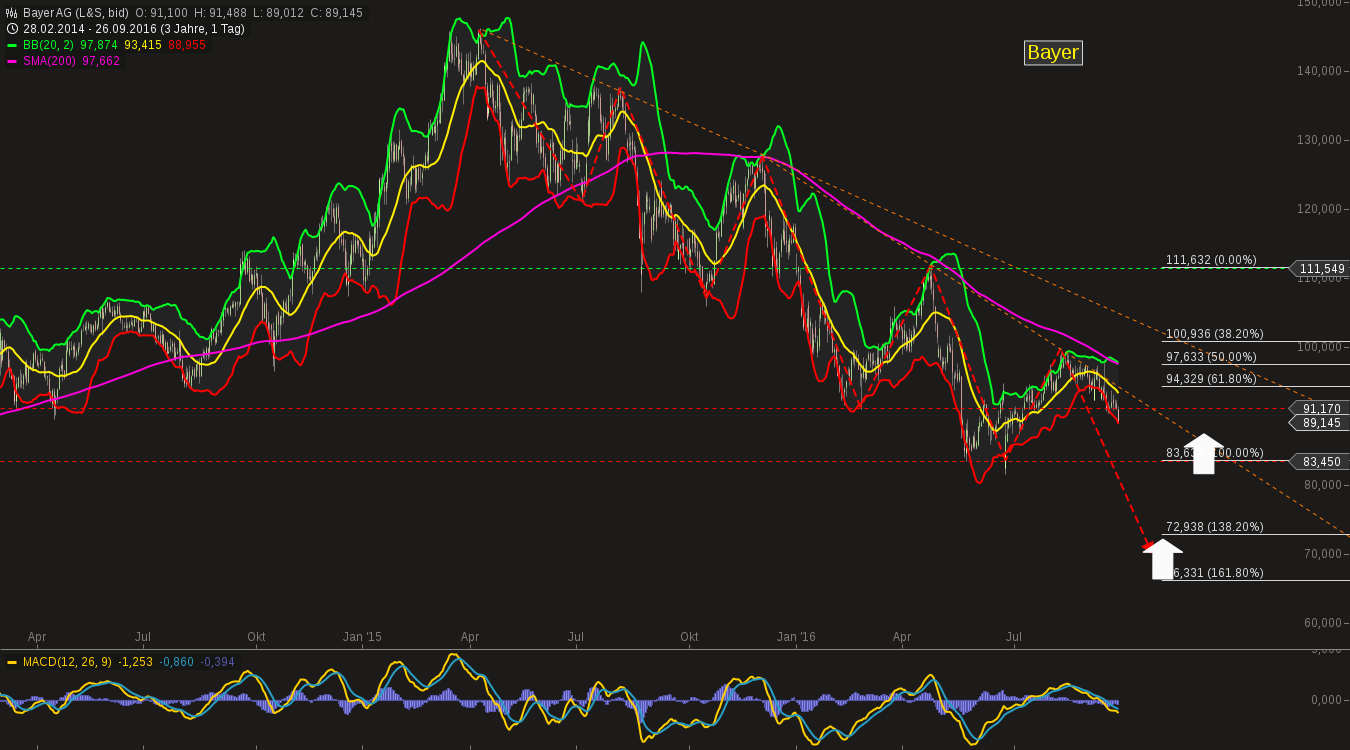
Task: Click the upper band value 97,874
Action: pyautogui.click(x=100, y=45)
